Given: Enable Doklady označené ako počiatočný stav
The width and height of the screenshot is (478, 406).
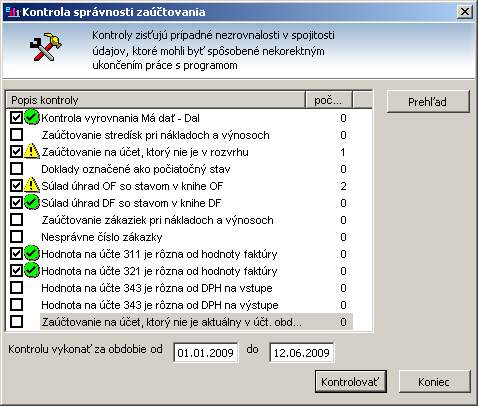Looking at the screenshot, I should click(16, 169).
